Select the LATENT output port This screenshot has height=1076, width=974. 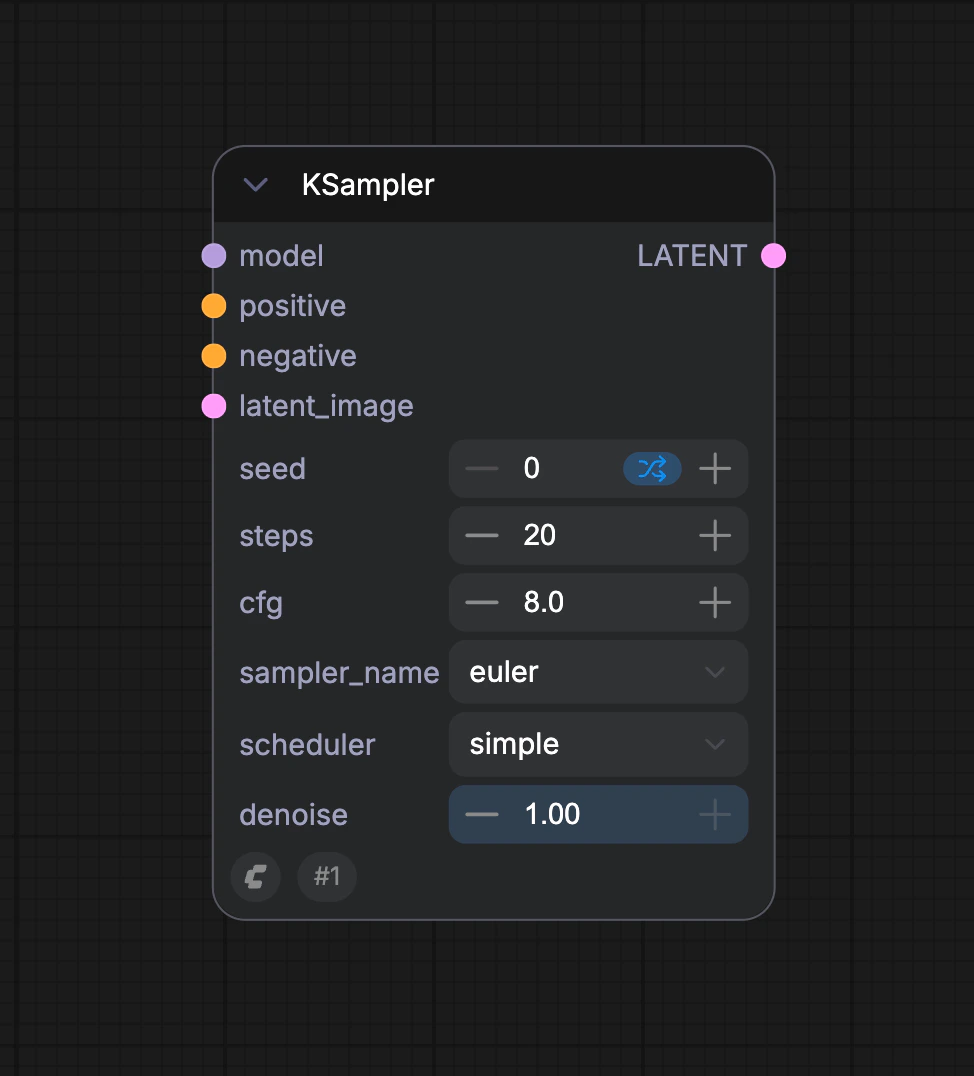tap(773, 255)
